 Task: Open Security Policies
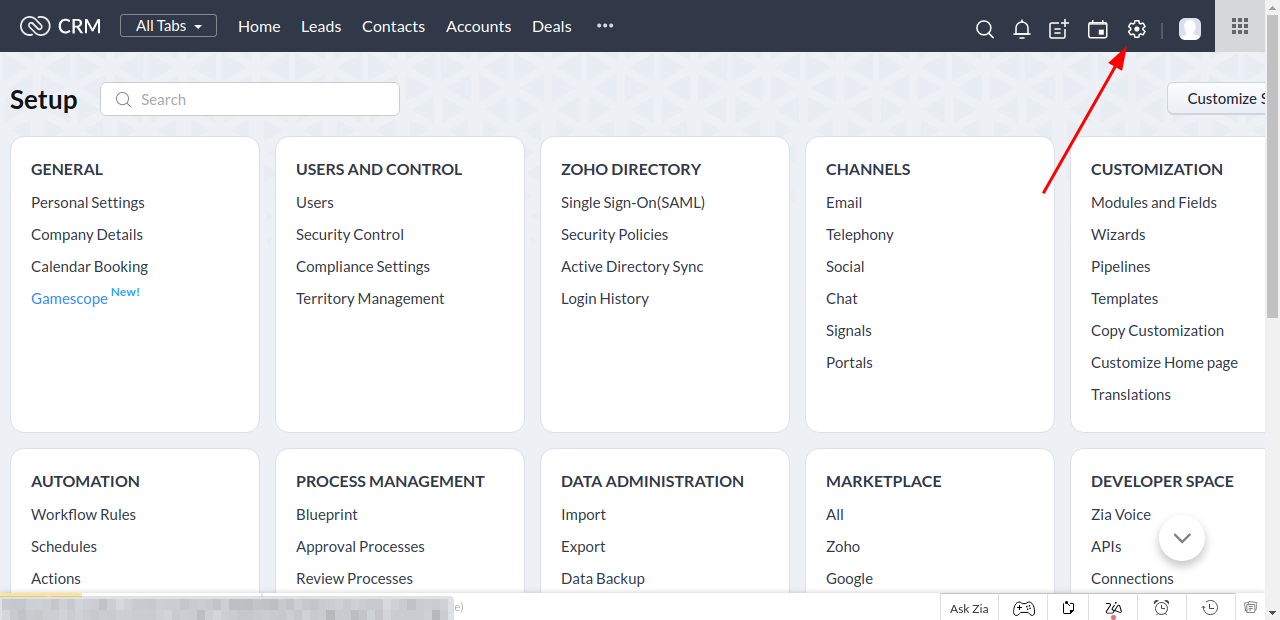click(x=615, y=235)
